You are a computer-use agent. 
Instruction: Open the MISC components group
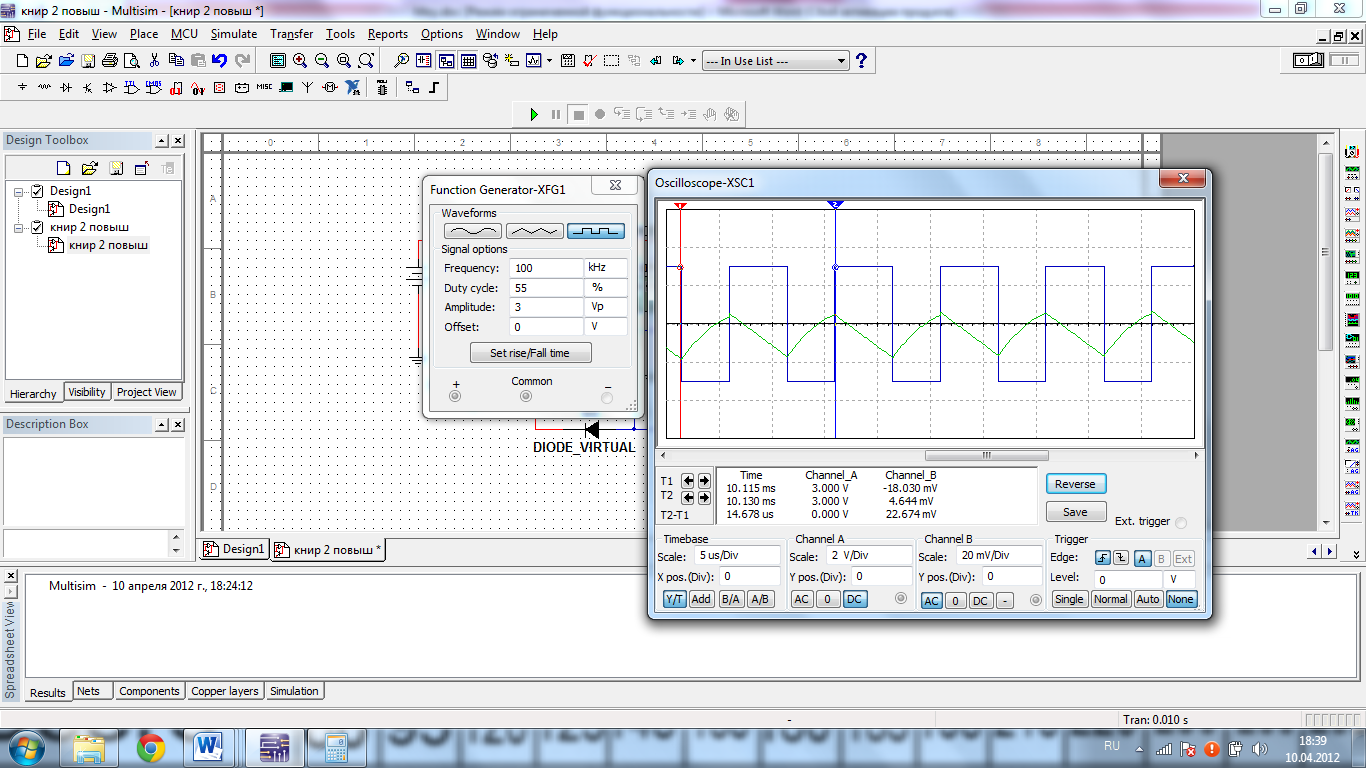click(x=264, y=88)
